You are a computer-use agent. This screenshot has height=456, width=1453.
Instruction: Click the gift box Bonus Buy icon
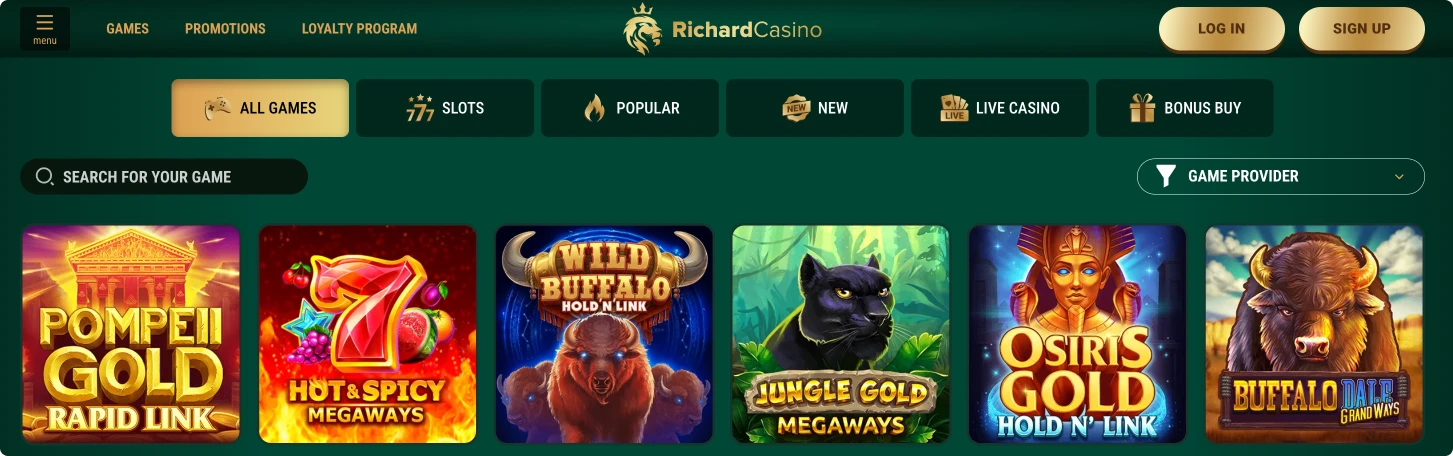tap(1142, 108)
